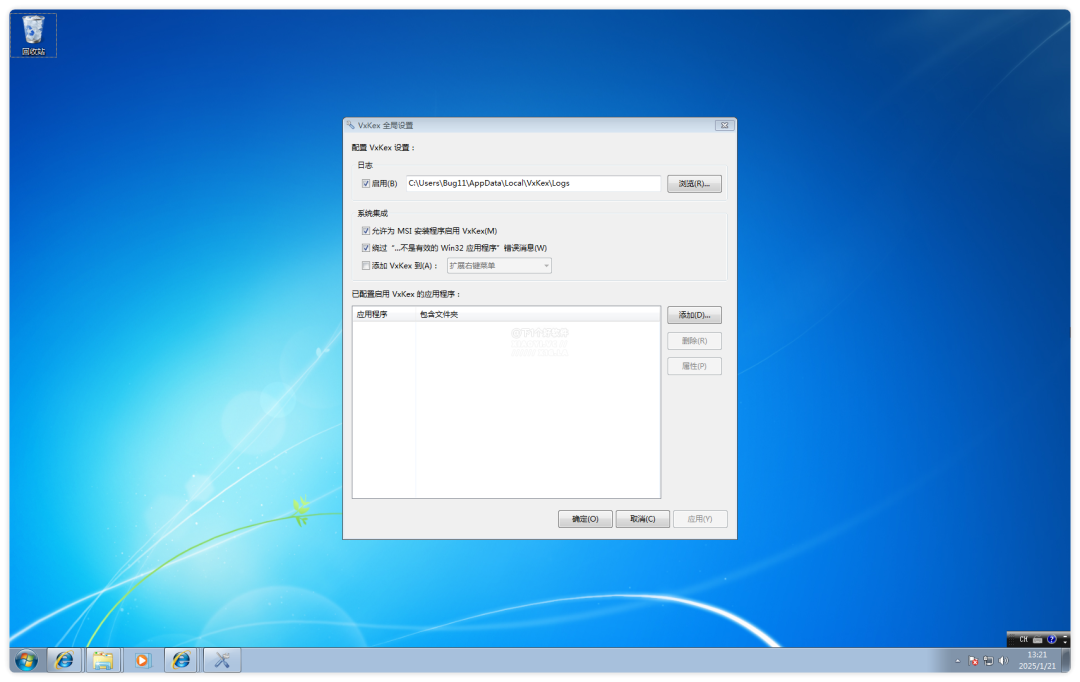Screen dimensions: 1080x682
Task: Click the Windows Start orb
Action: 26,660
